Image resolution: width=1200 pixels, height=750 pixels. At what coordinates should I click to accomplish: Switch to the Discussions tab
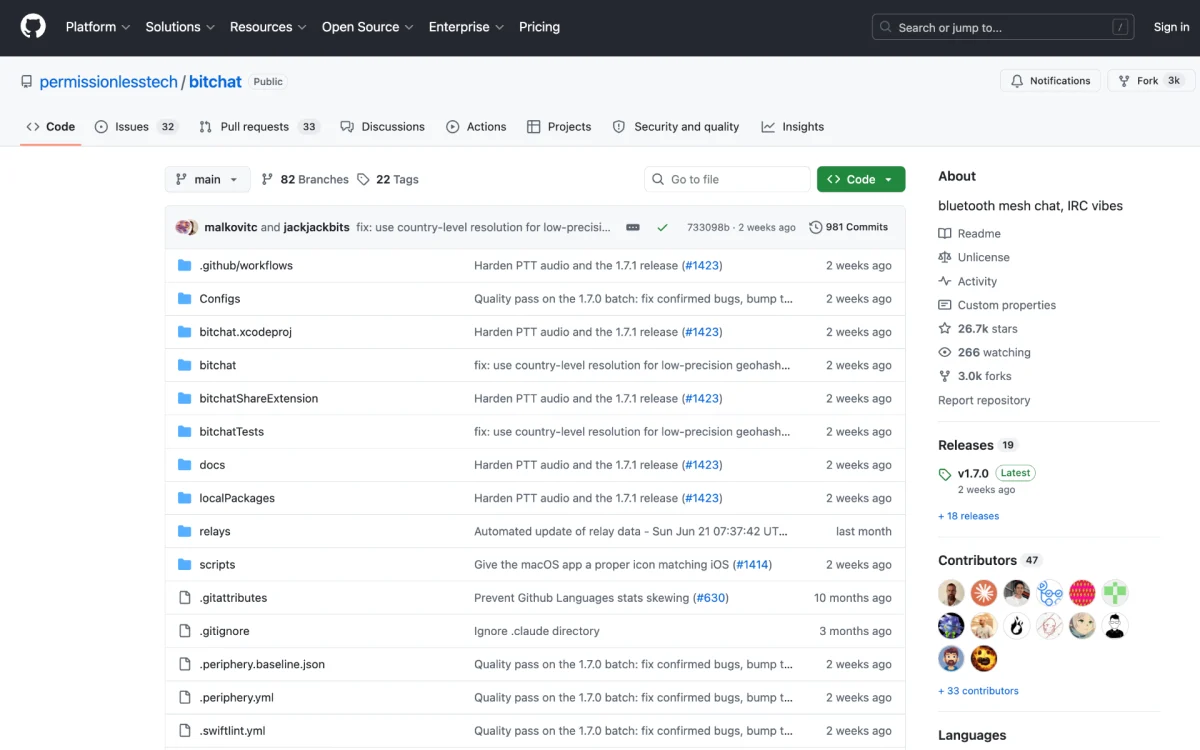pos(382,127)
